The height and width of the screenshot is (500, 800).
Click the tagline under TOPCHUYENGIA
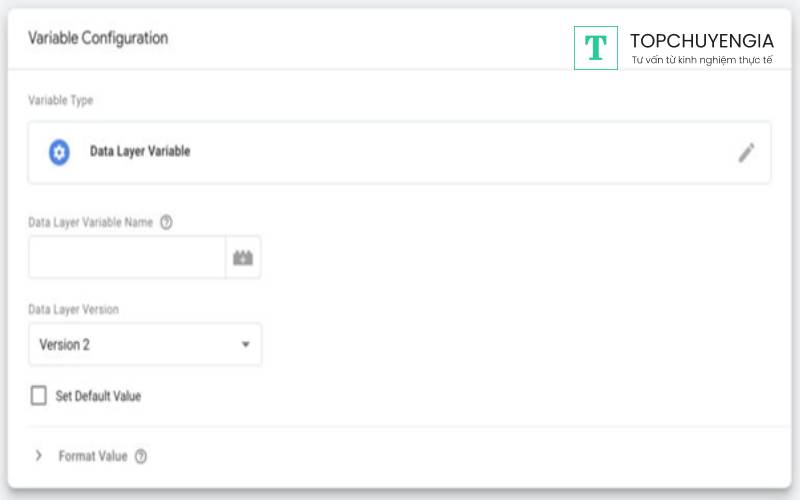[x=702, y=60]
